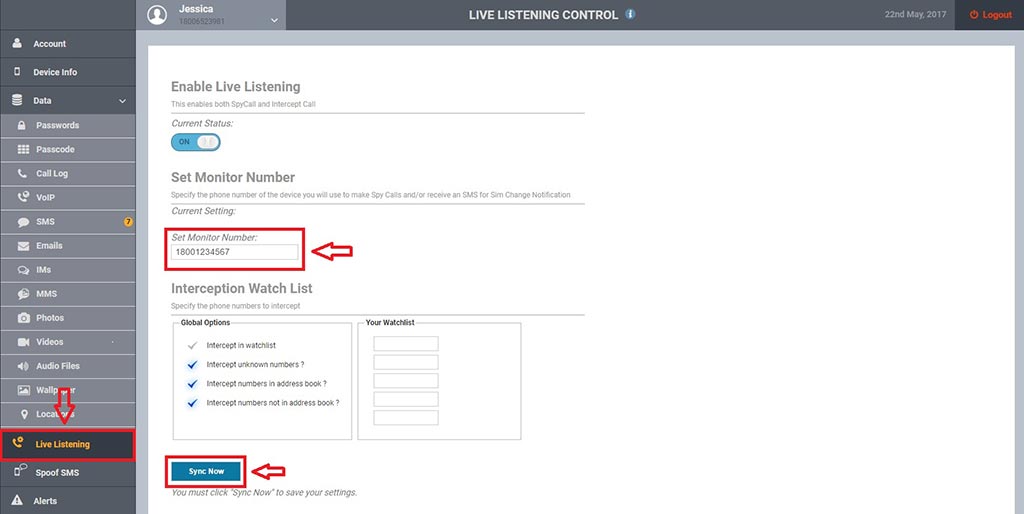Open the SMS sidebar item
Image resolution: width=1024 pixels, height=514 pixels.
pos(45,222)
